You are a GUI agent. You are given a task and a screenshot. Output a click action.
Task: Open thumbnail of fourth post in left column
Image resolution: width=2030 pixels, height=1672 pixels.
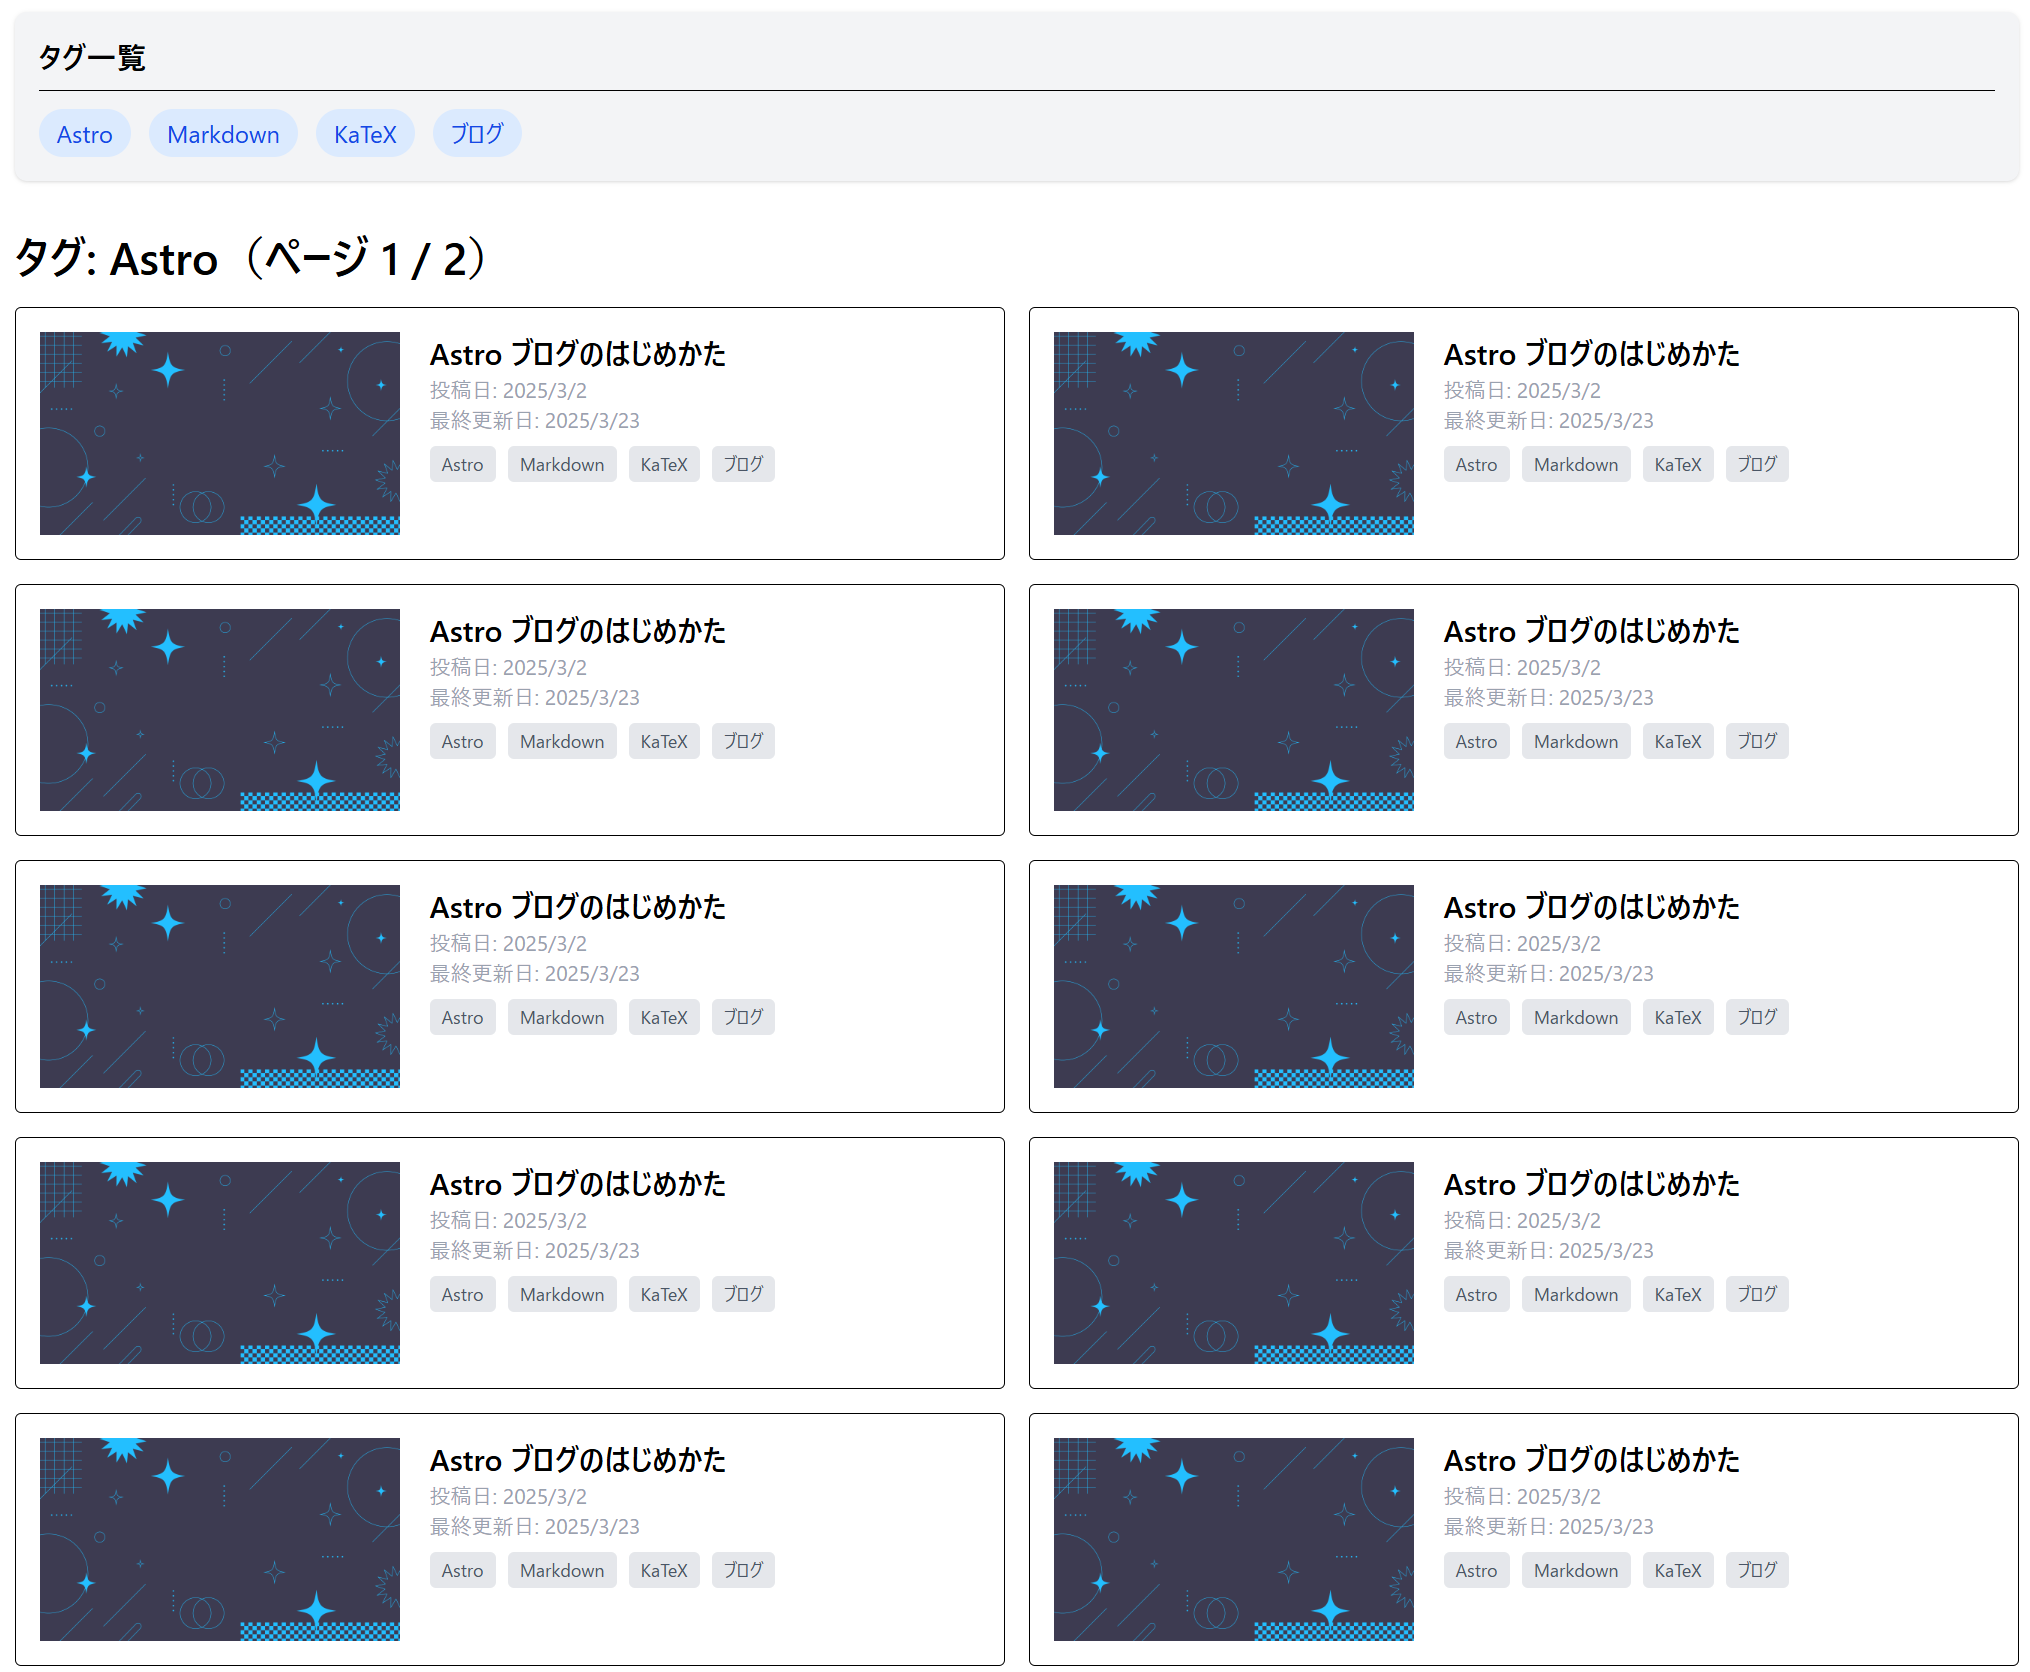pos(220,1262)
